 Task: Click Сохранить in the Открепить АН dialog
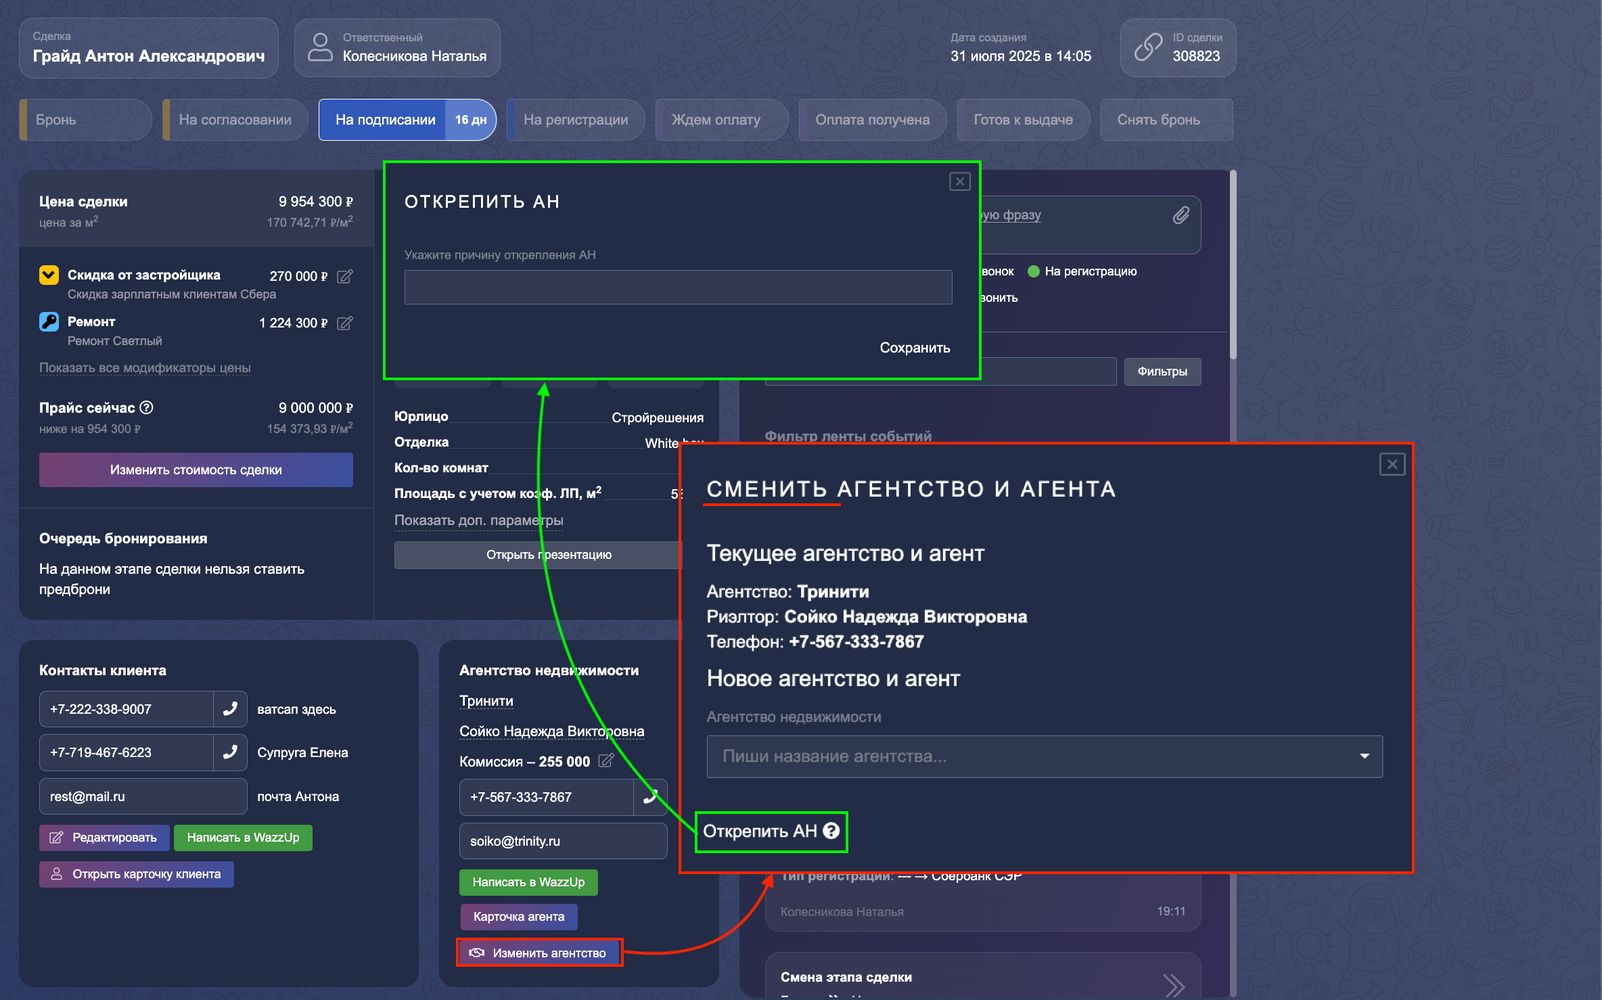(914, 348)
